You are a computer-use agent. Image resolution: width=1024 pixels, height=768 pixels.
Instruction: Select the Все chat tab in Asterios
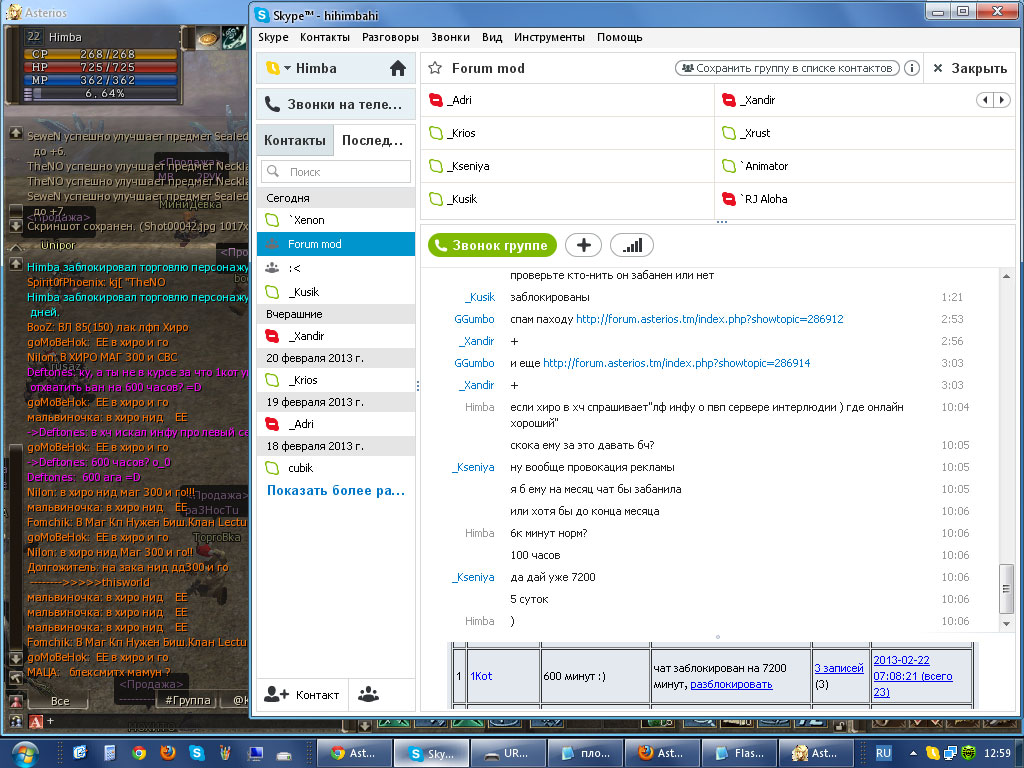click(x=59, y=701)
